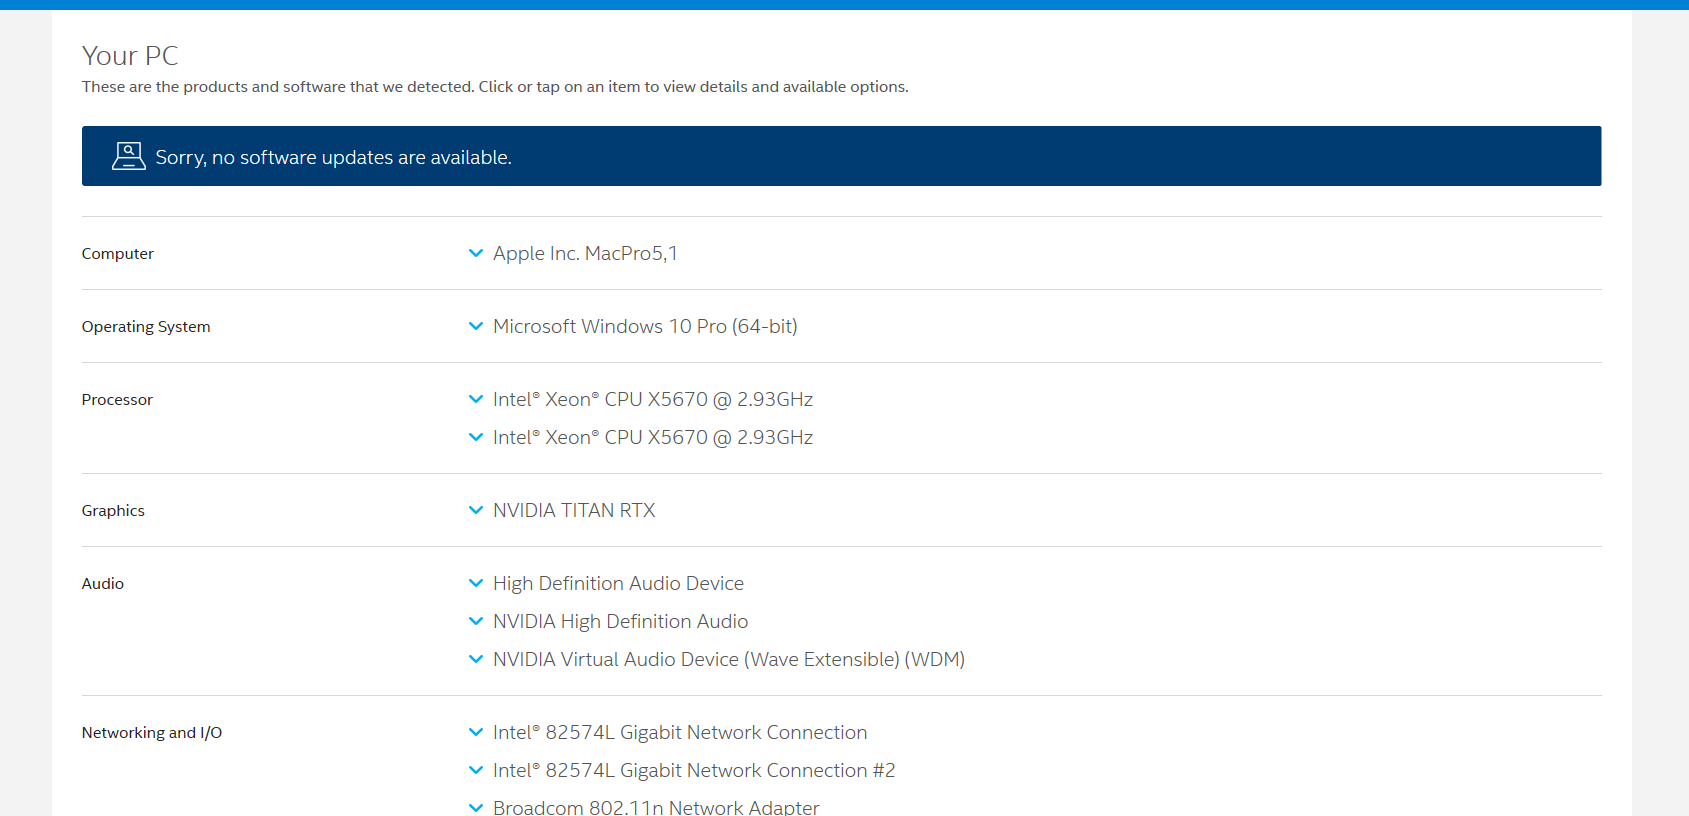Screen dimensions: 1689x816
Task: Open Broadcom 802.11n Network Adapter details
Action: (656, 806)
